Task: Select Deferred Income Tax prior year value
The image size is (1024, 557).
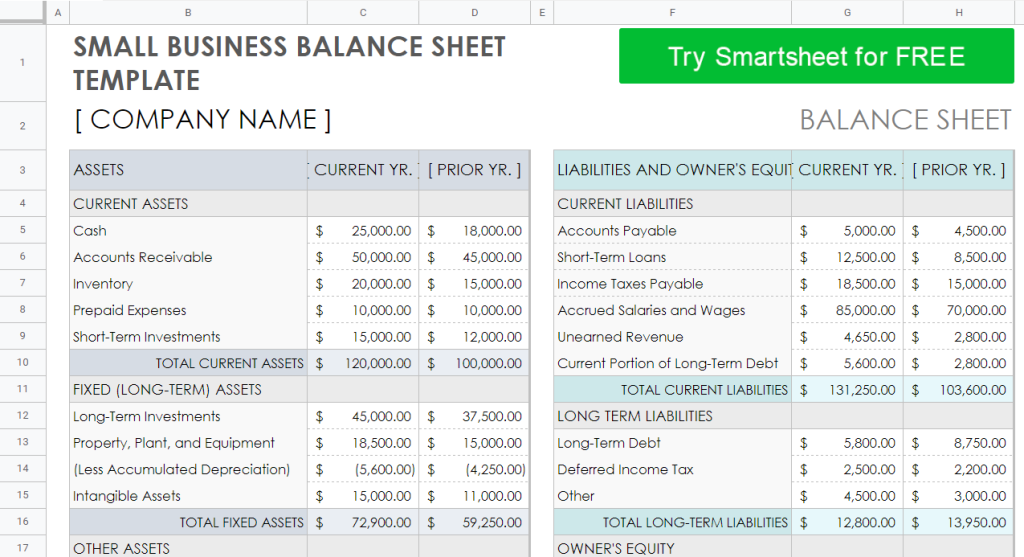Action: pyautogui.click(x=959, y=469)
